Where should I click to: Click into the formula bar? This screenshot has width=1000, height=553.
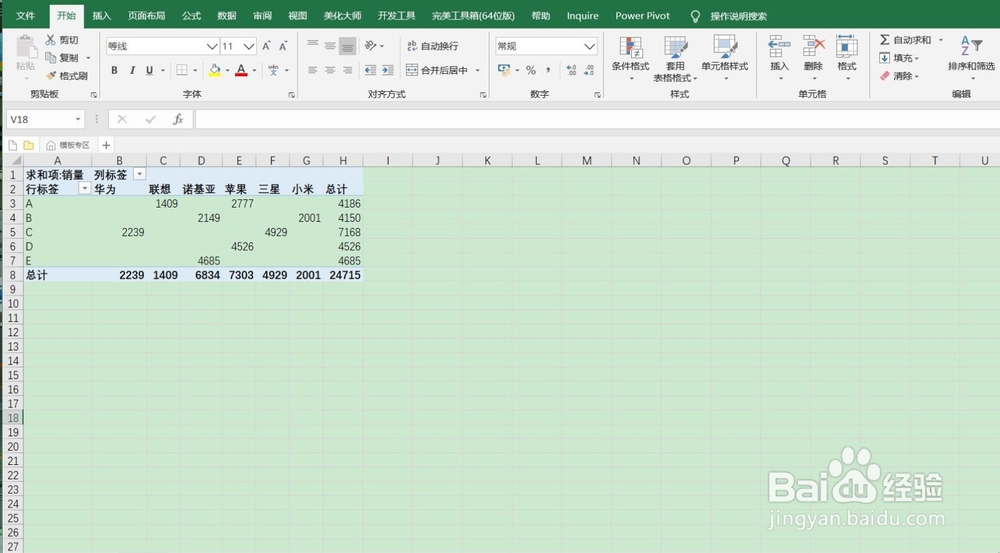coord(597,119)
